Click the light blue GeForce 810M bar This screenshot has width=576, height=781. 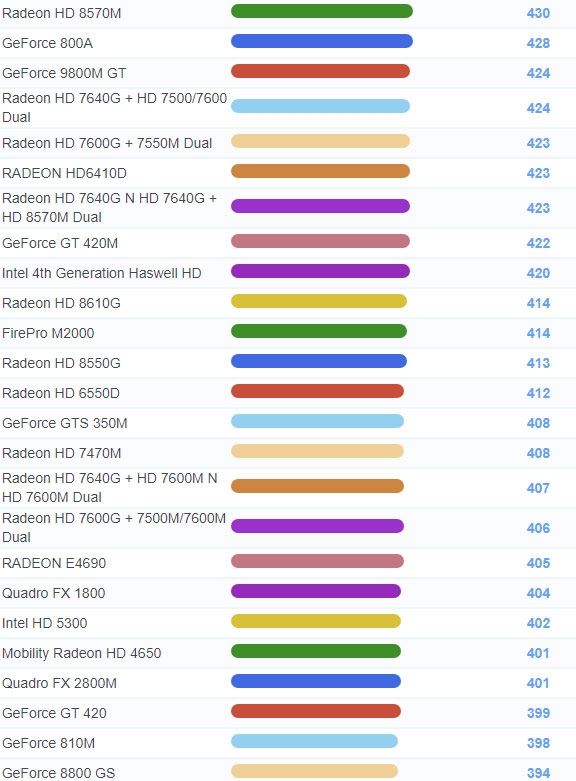[x=314, y=741]
